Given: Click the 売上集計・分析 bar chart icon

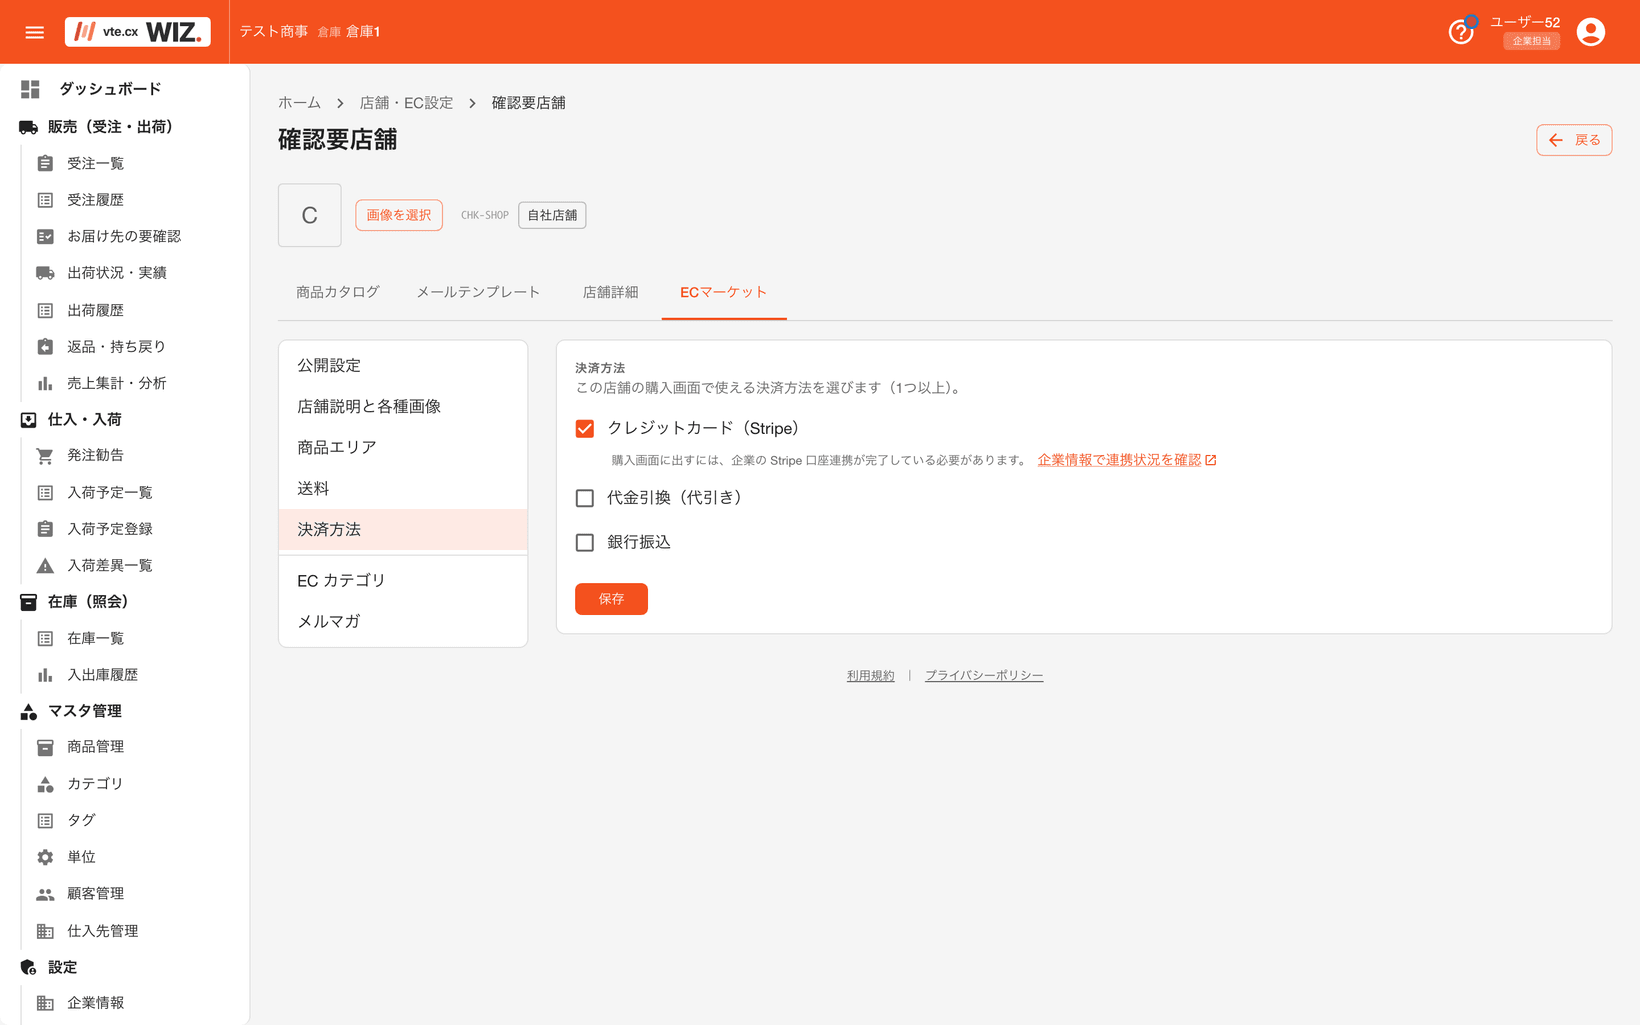Looking at the screenshot, I should pyautogui.click(x=45, y=383).
